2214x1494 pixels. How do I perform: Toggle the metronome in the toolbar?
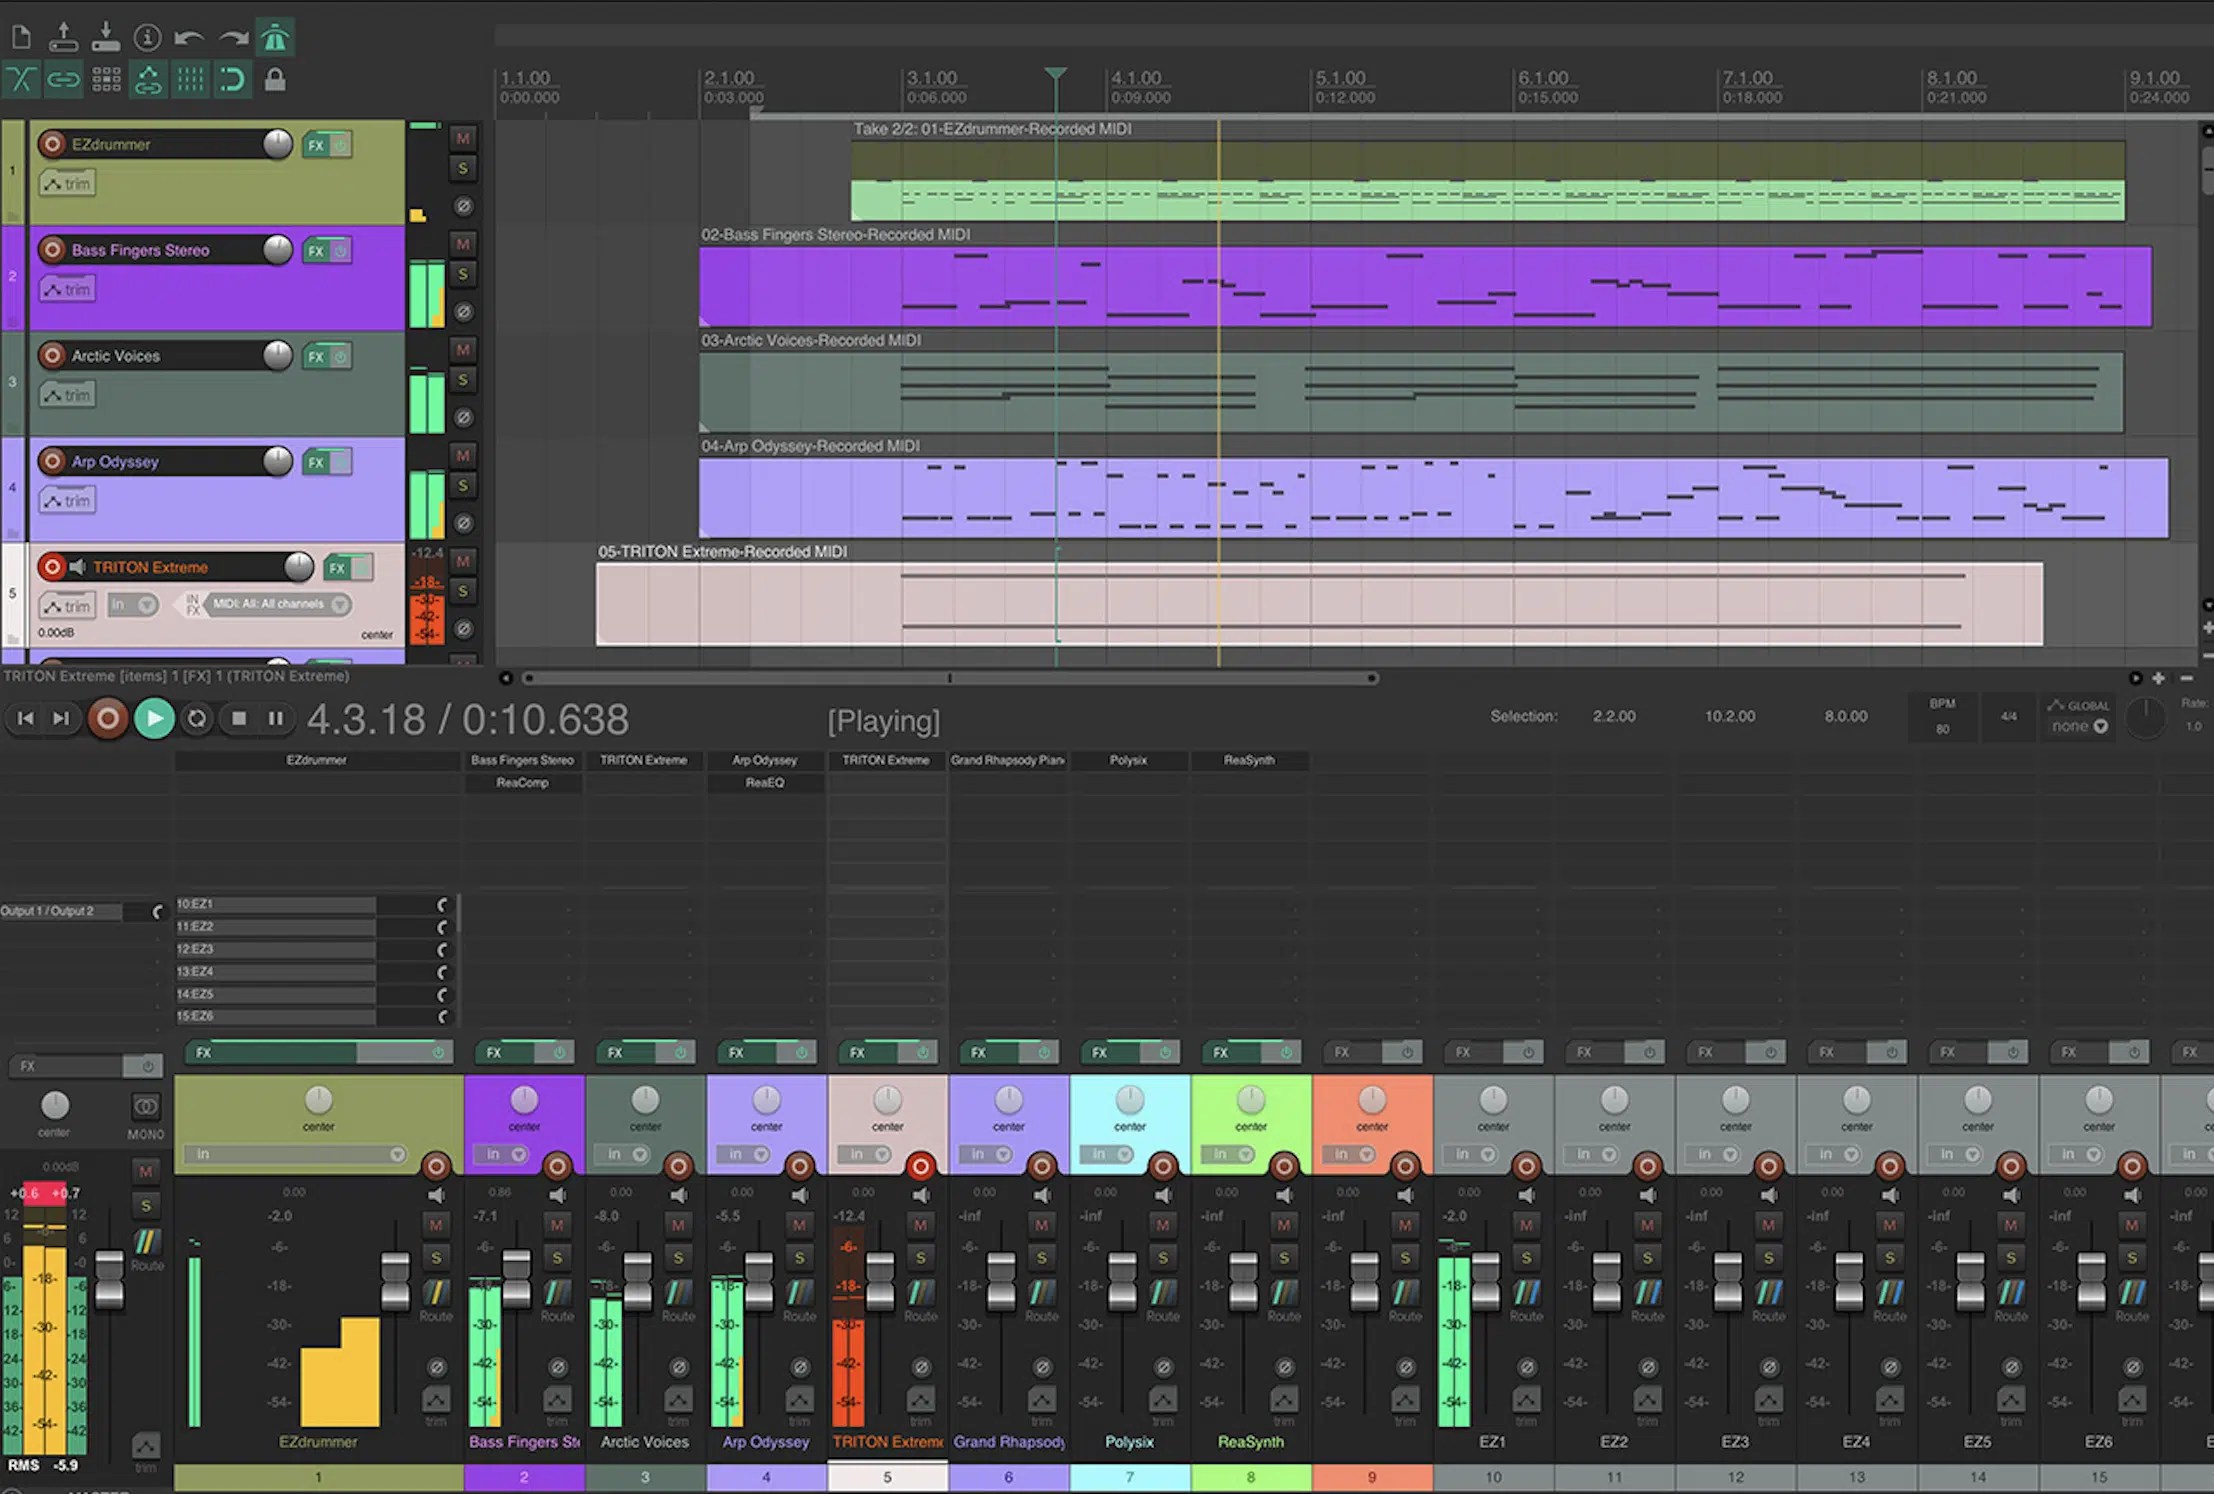(x=275, y=38)
